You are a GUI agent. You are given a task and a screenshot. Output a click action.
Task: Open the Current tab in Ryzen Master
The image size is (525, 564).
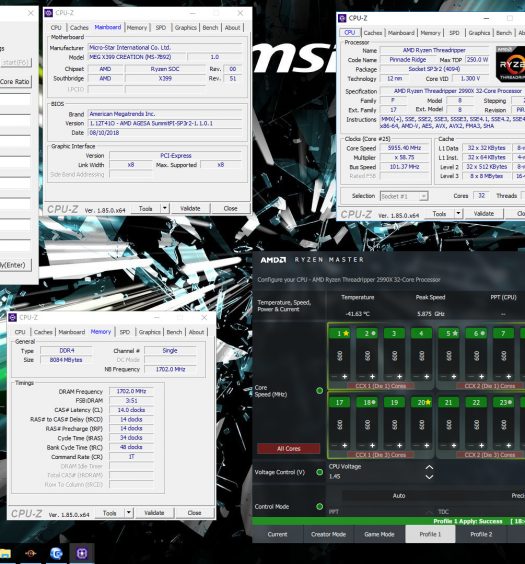(x=277, y=534)
